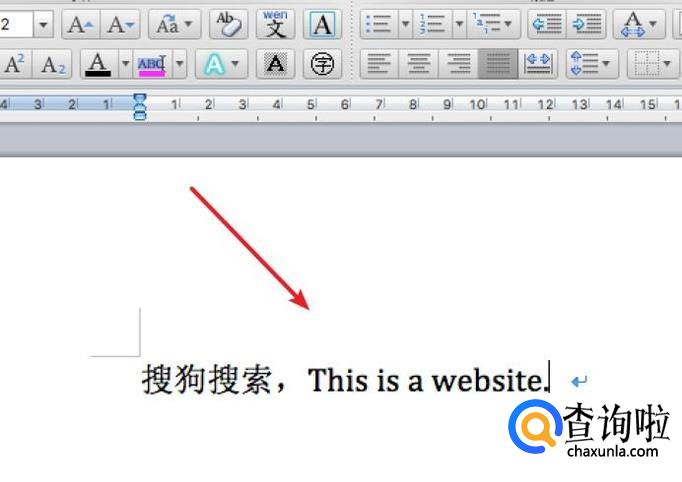
Task: Open the Asian Layout text width dropdown
Action: 639,24
